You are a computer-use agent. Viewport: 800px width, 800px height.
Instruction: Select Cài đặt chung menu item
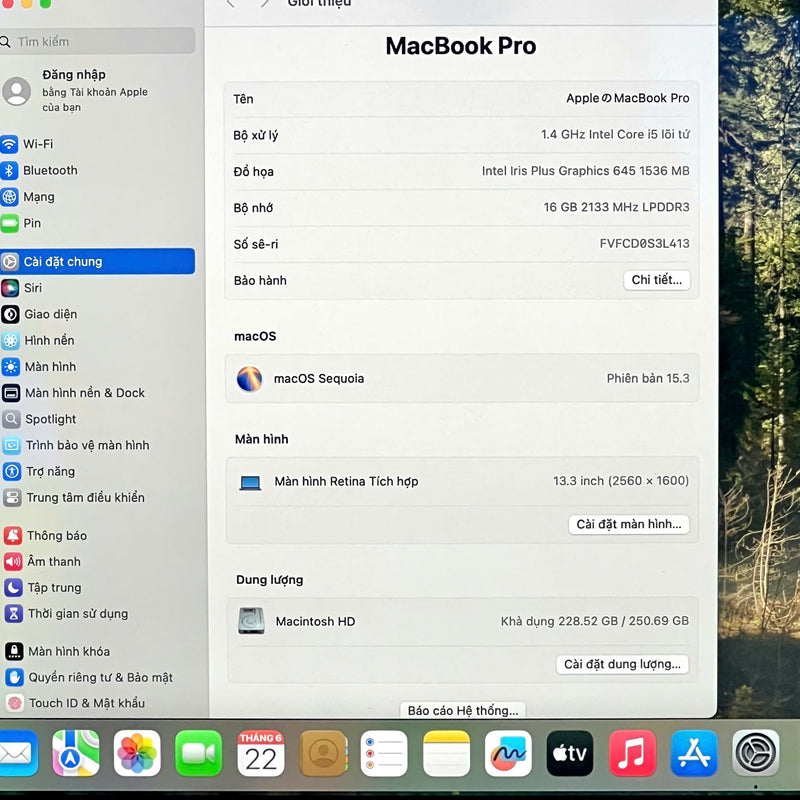(96, 262)
